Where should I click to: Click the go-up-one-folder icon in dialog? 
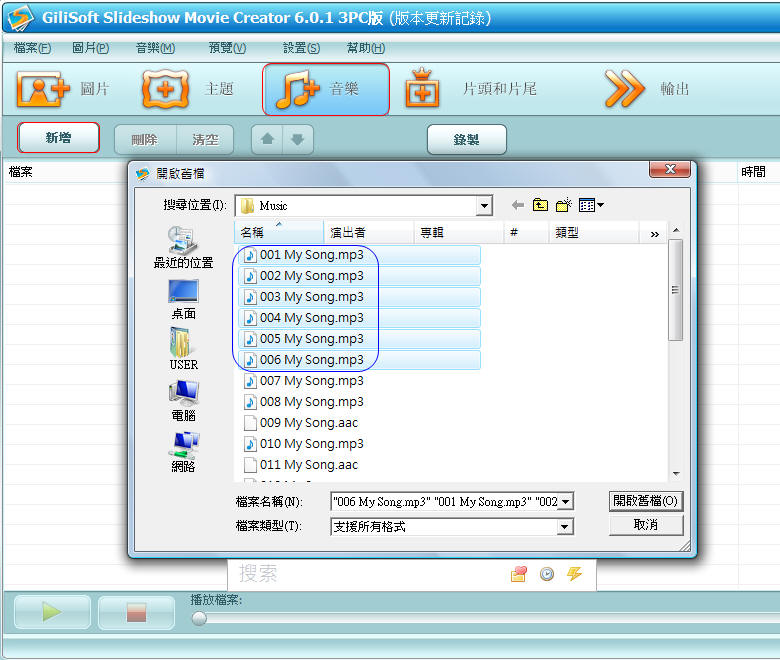(540, 205)
